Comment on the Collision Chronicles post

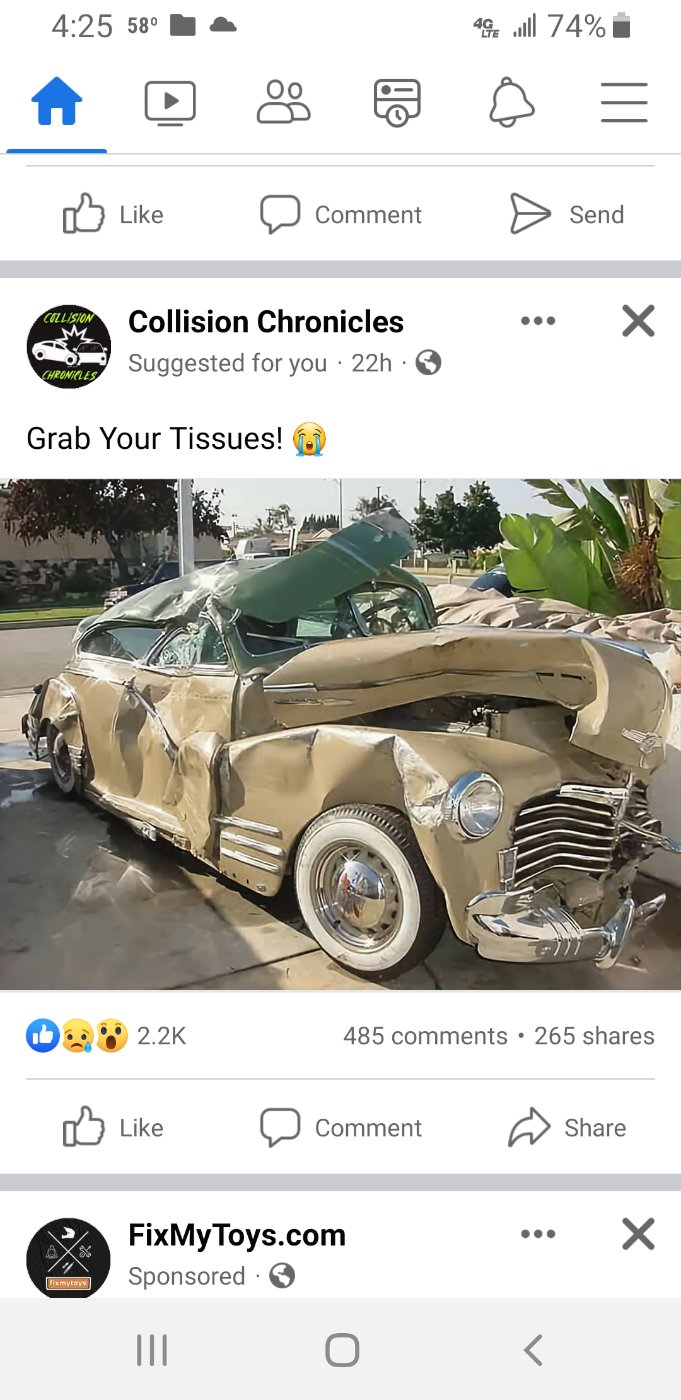coord(341,1128)
